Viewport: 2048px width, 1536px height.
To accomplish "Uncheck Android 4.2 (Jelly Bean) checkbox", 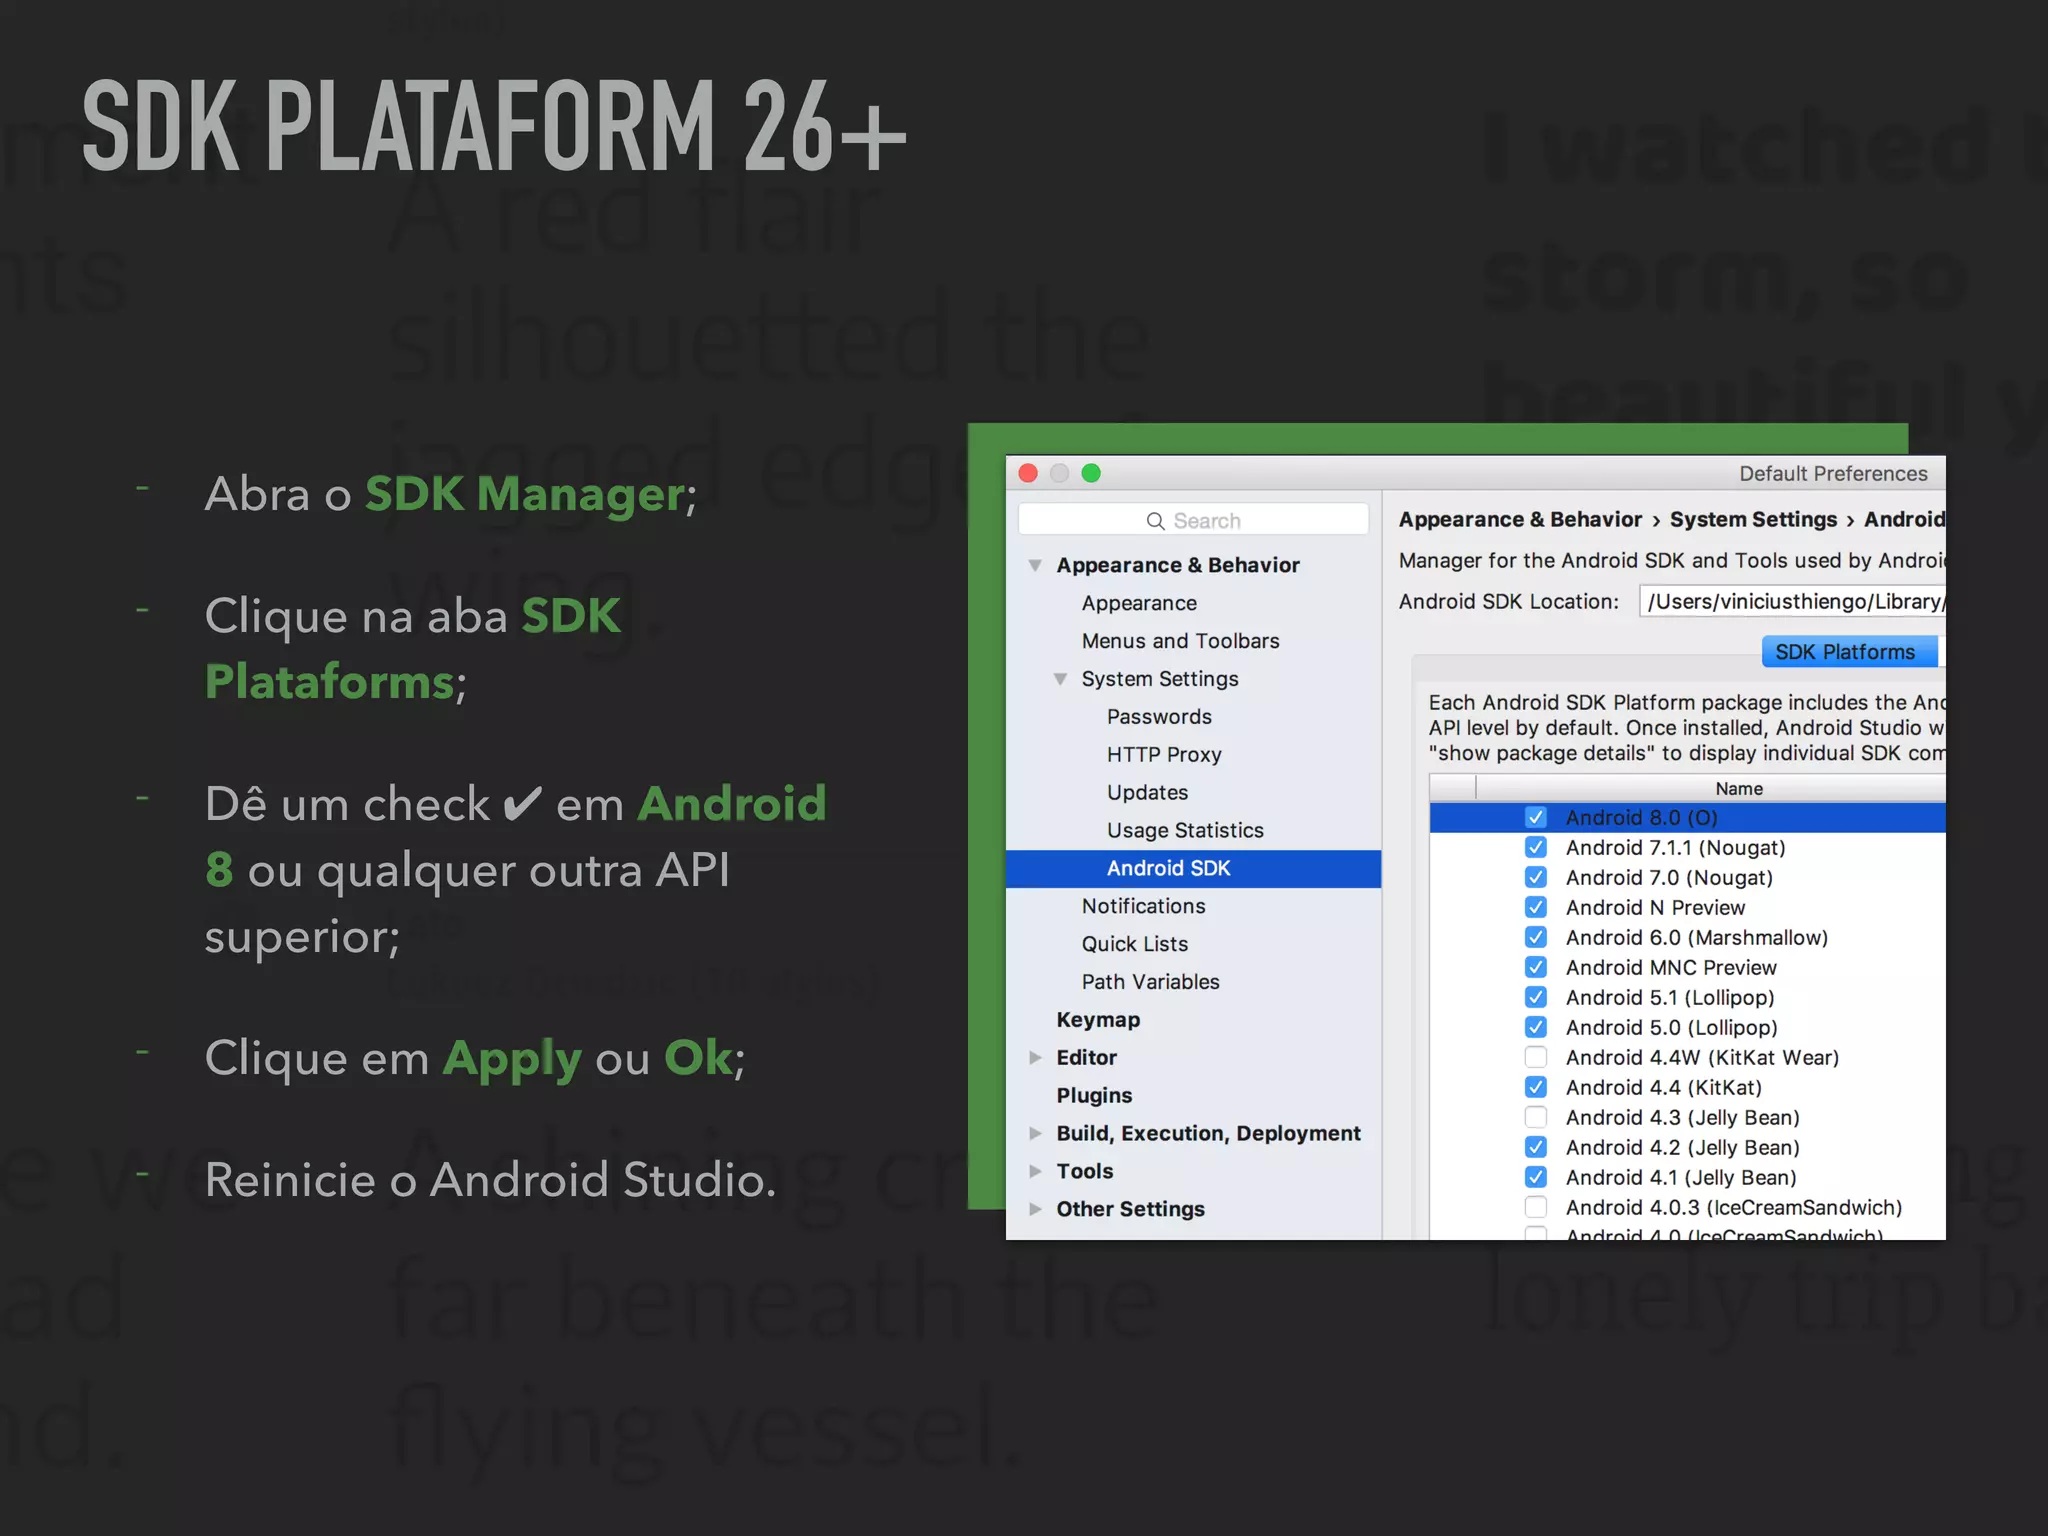I will (x=1536, y=1148).
